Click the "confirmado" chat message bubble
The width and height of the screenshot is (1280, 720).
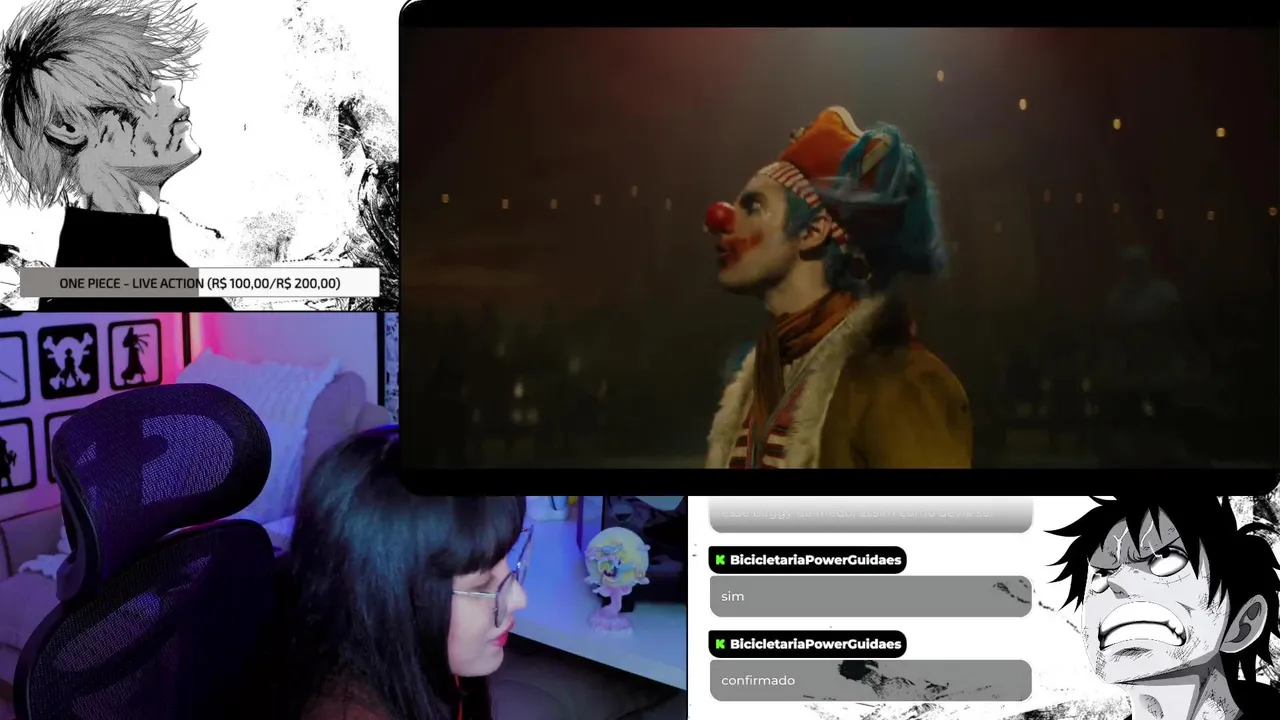tap(870, 680)
